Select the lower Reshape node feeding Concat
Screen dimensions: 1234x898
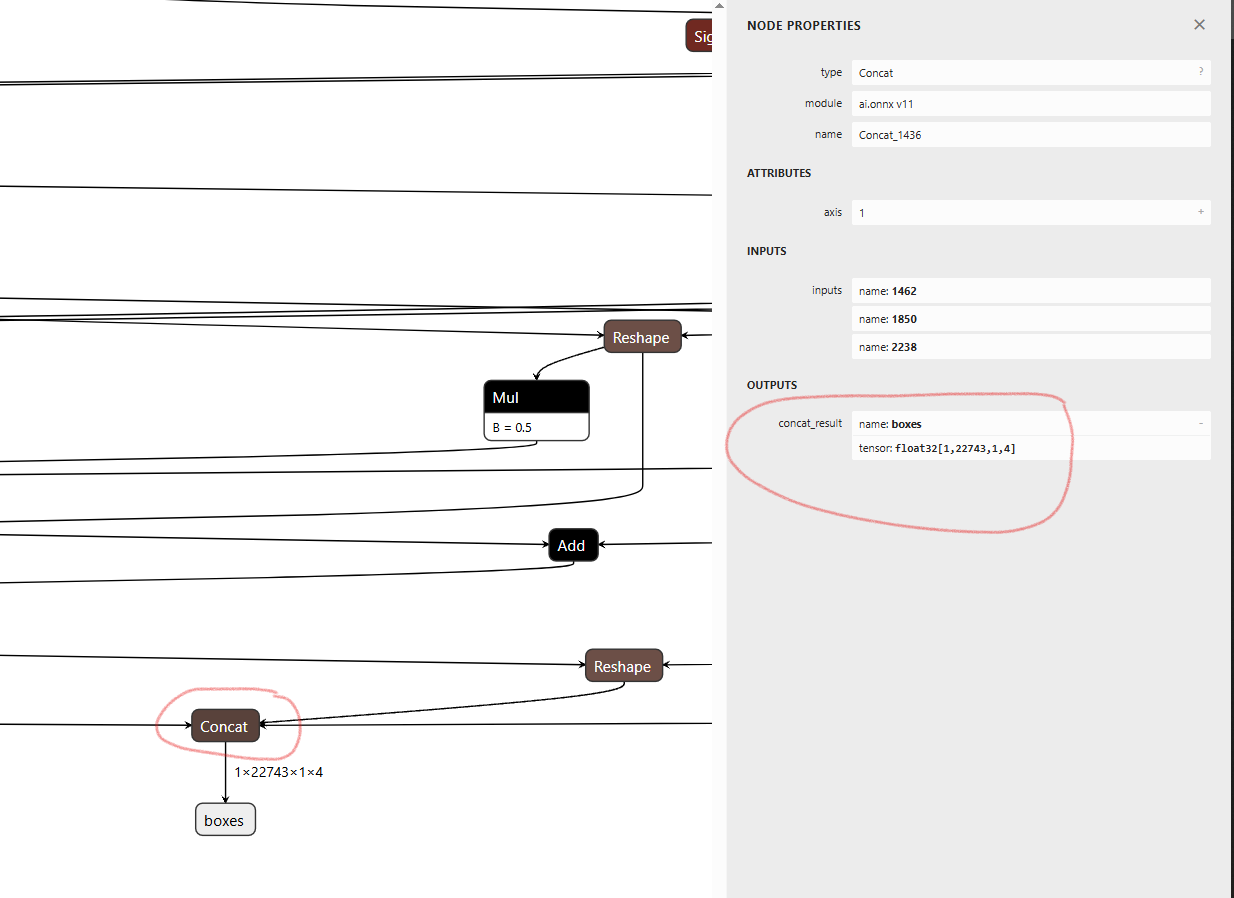click(623, 666)
